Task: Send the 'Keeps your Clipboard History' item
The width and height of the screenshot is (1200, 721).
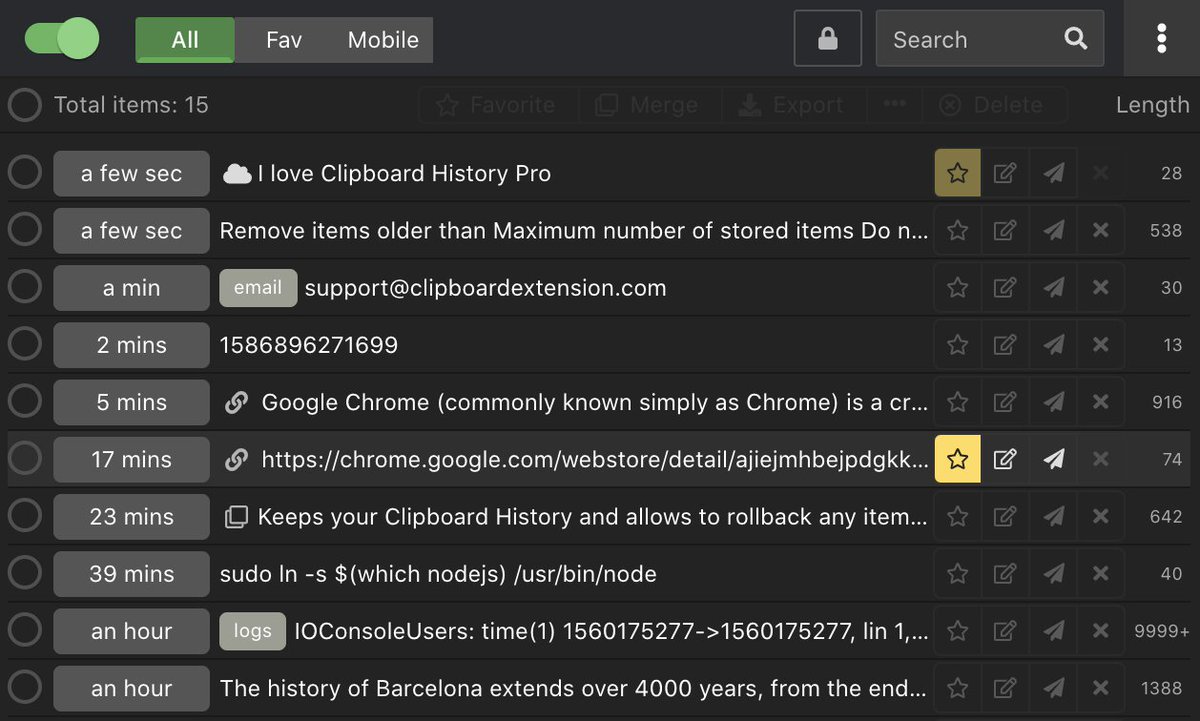Action: (1053, 516)
